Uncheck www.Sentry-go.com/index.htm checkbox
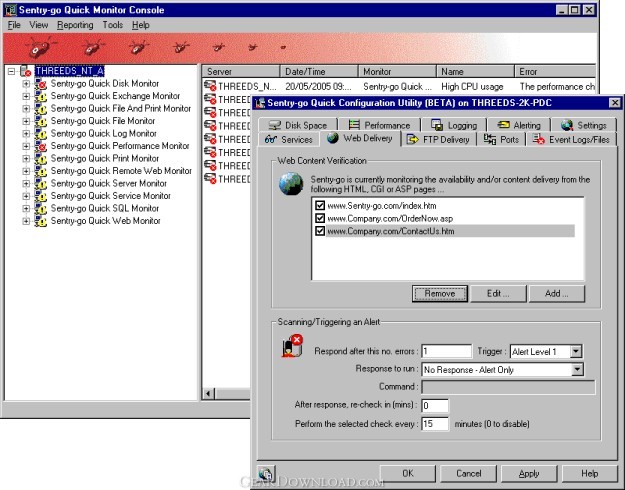Screen dimensions: 625x490 [x=320, y=205]
